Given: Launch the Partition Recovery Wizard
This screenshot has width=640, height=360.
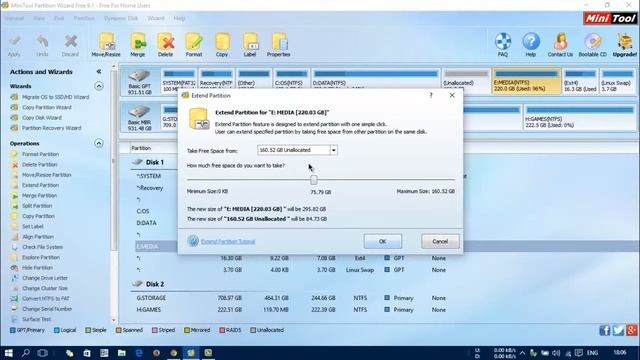Looking at the screenshot, I should (51, 128).
